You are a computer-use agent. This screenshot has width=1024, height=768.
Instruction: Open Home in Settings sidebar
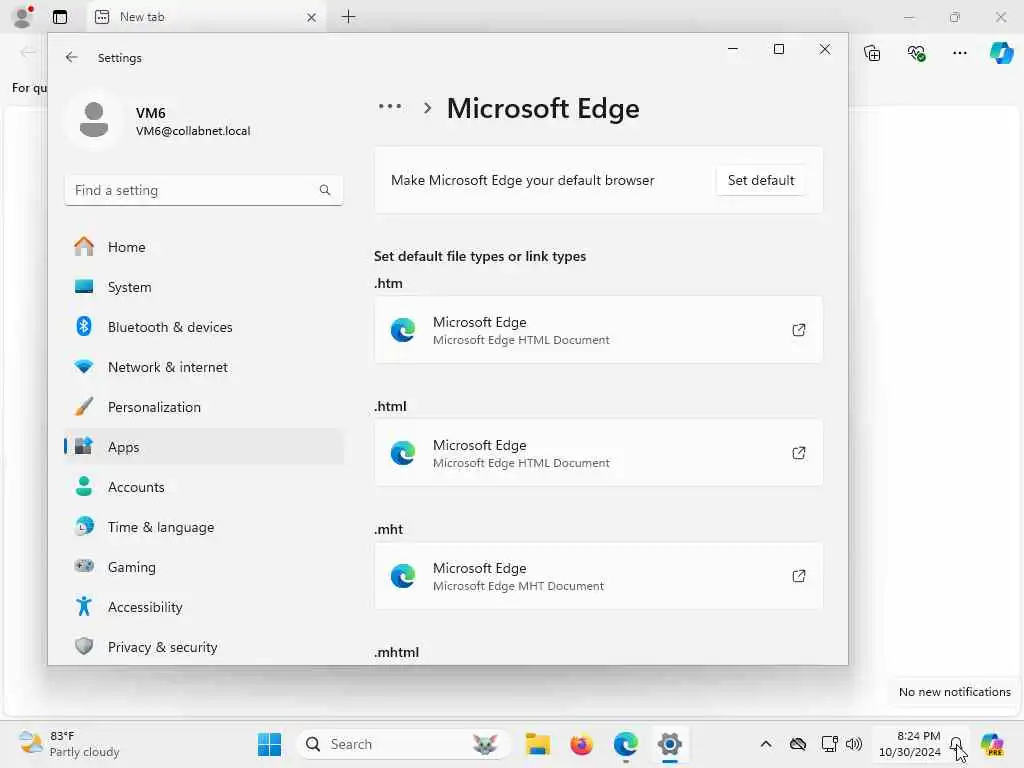(x=204, y=247)
